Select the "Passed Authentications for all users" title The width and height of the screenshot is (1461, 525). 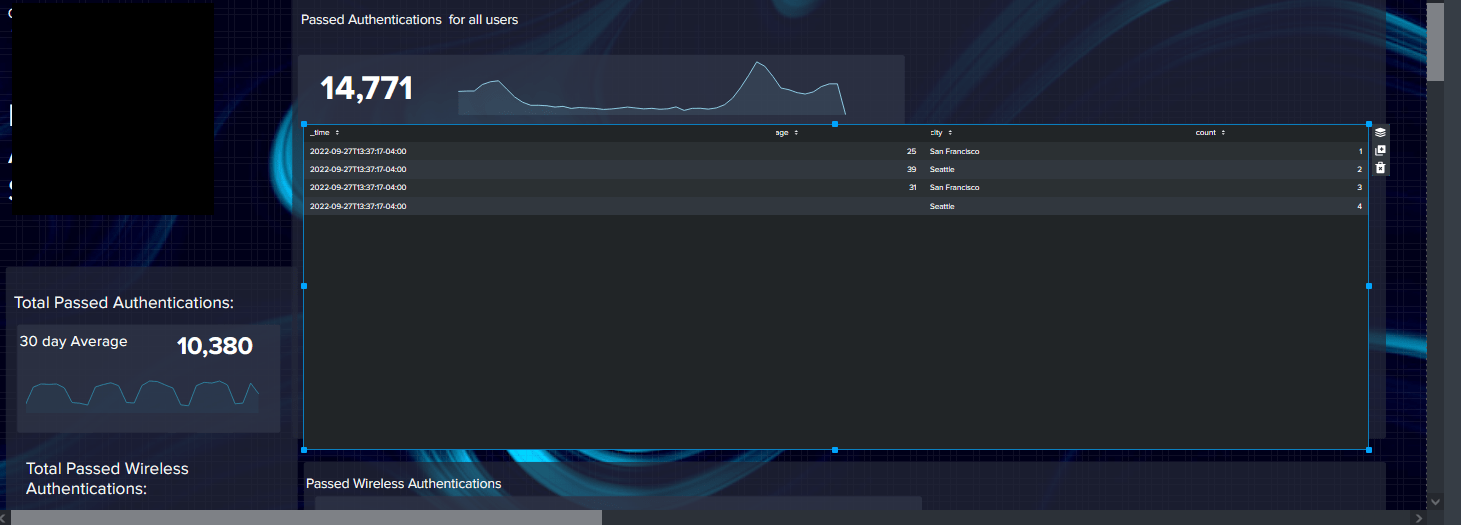pos(409,20)
